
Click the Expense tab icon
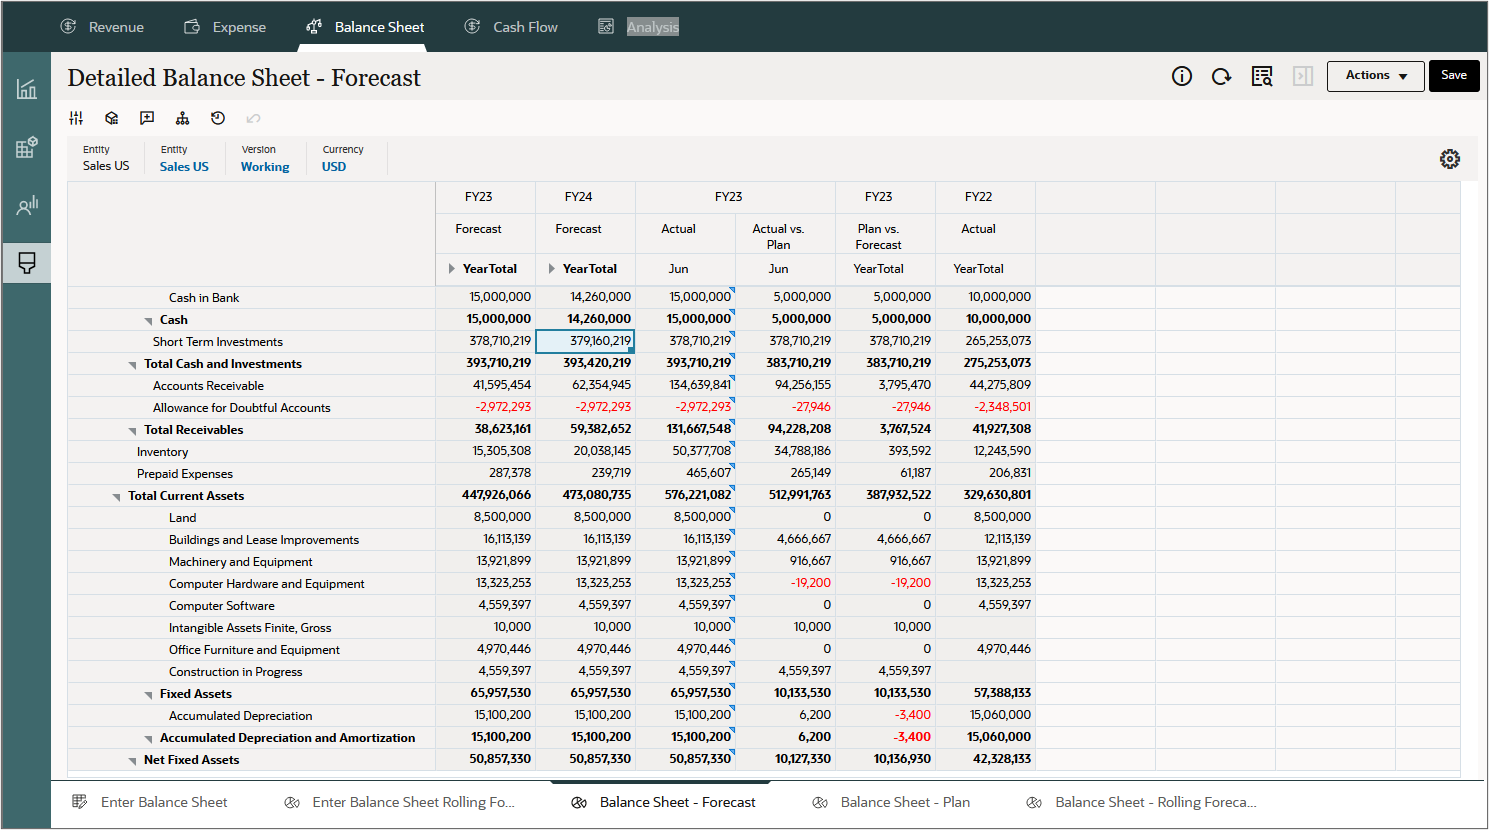(x=192, y=26)
